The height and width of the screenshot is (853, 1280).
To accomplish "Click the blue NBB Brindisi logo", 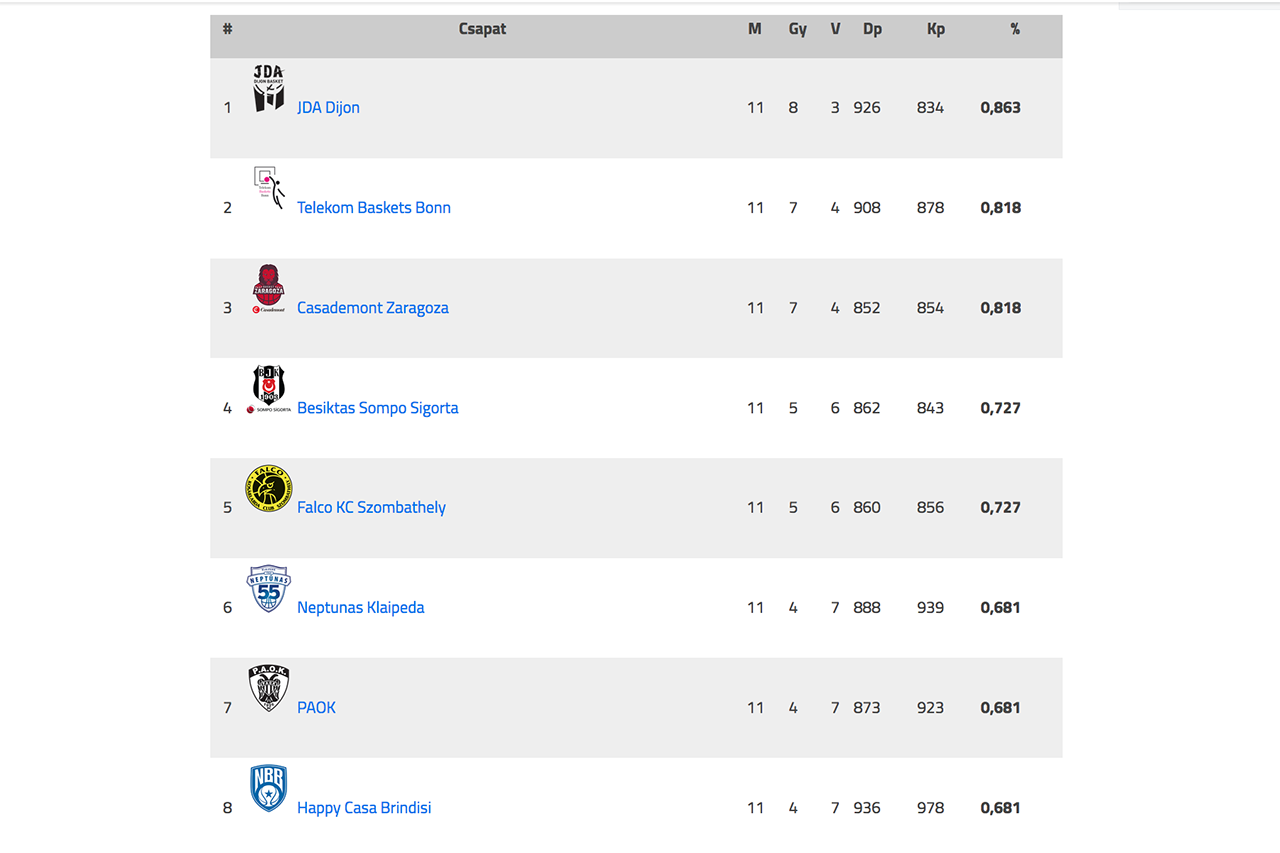I will click(269, 789).
